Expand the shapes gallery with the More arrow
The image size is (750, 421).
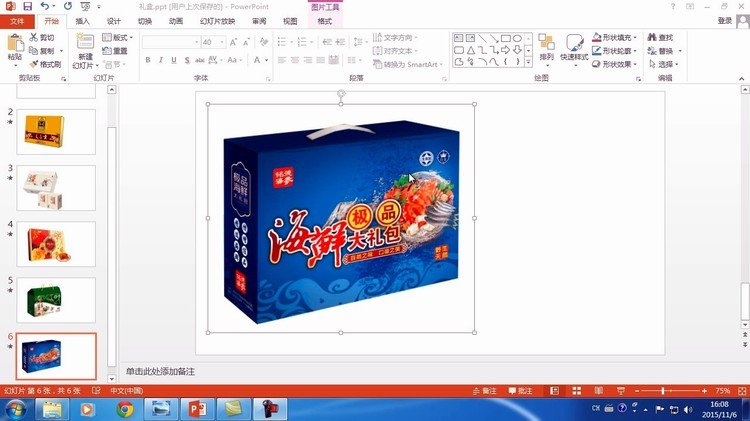pyautogui.click(x=529, y=62)
